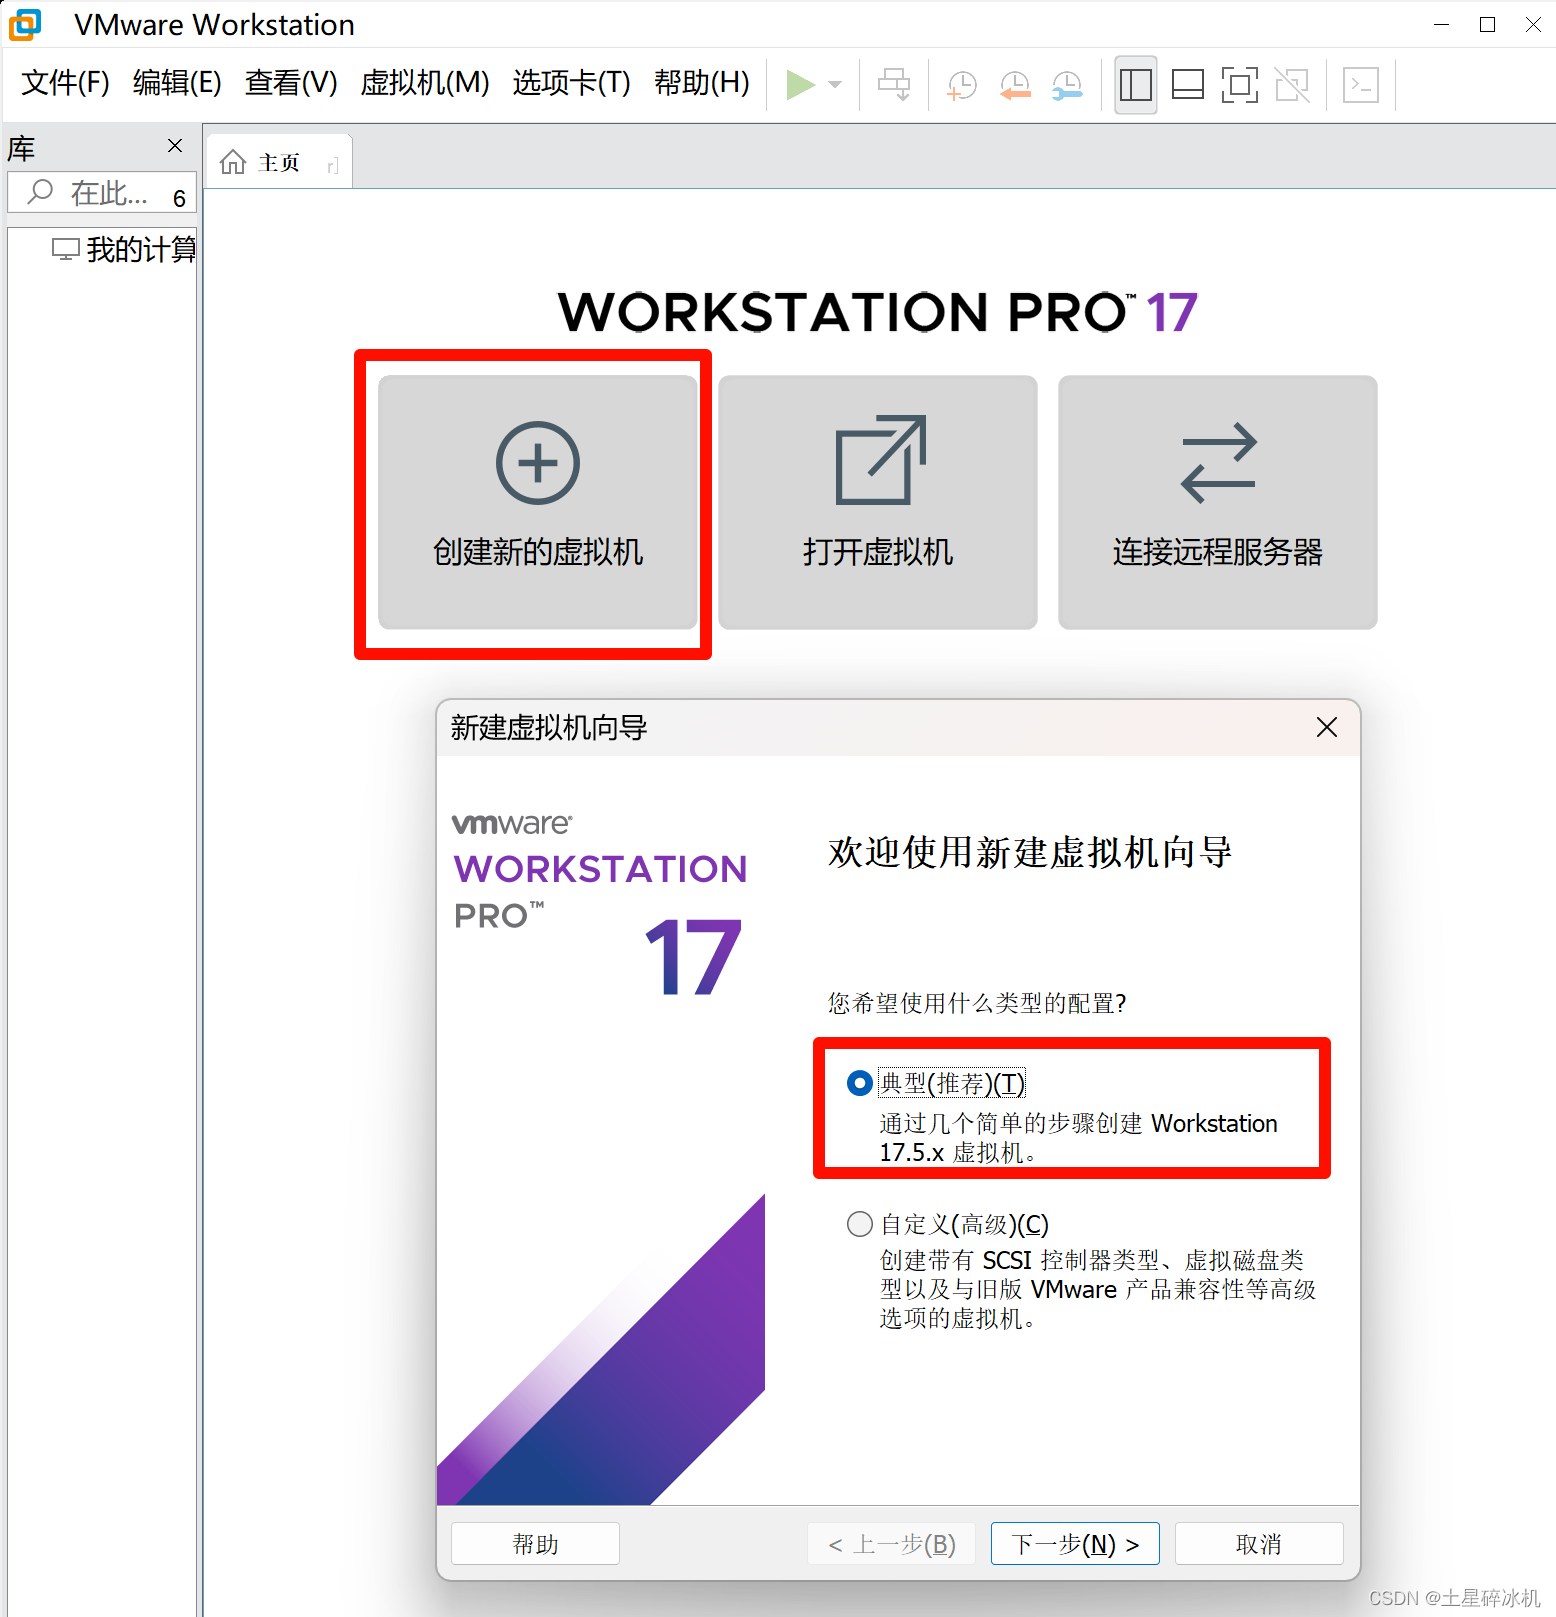Open the 帮助(H) menu

coord(702,82)
